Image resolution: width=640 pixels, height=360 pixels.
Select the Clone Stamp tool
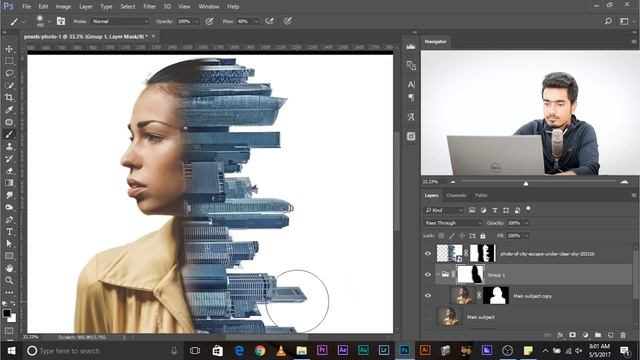[x=9, y=147]
